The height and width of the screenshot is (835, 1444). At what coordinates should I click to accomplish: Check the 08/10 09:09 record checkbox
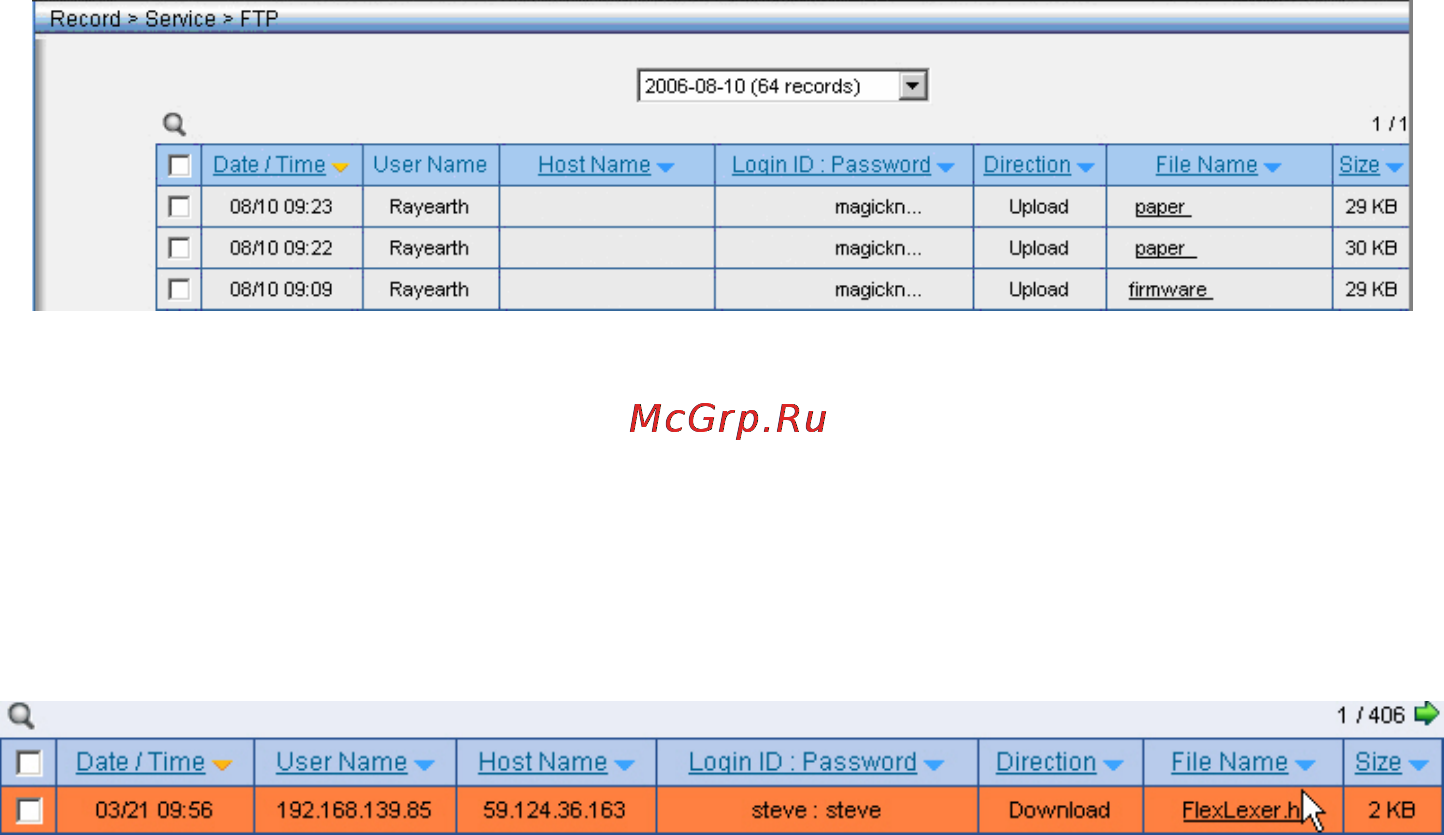[179, 289]
